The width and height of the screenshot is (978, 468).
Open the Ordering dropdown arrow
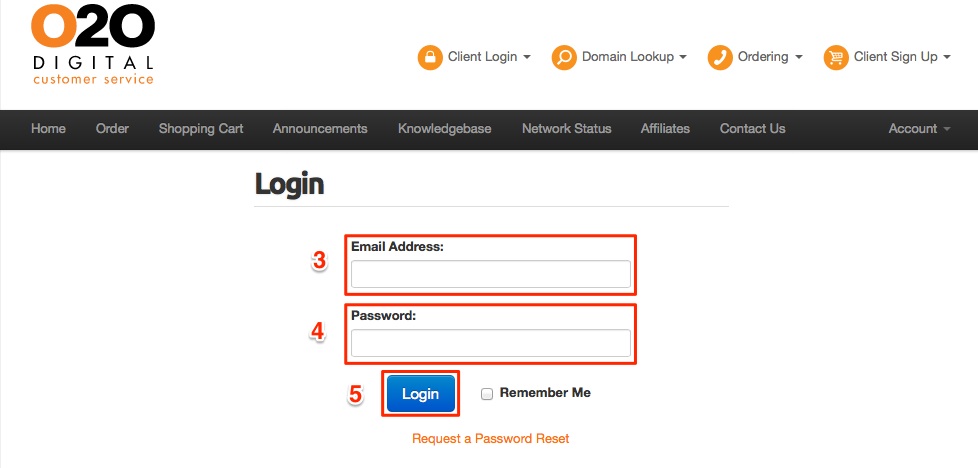(798, 57)
